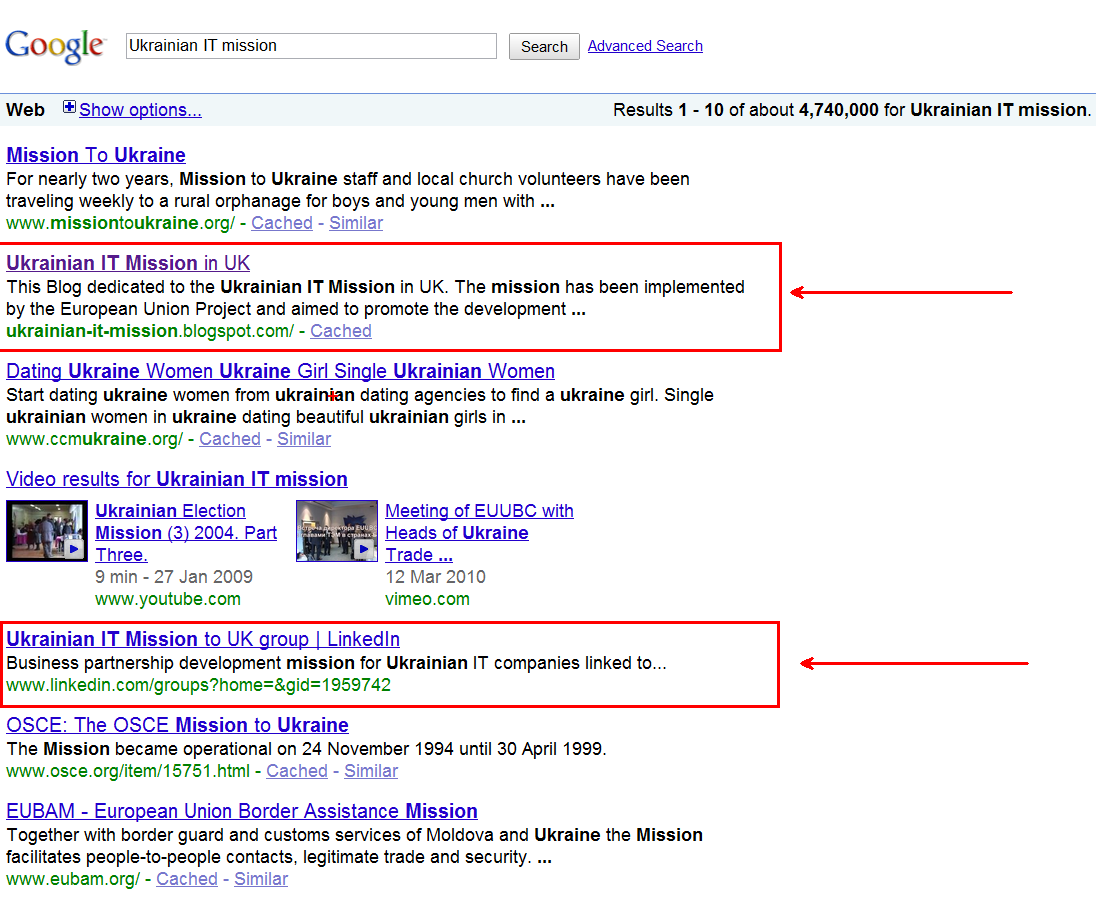Screen dimensions: 1096x902
Task: Select the Web label in results bar
Action: [25, 110]
